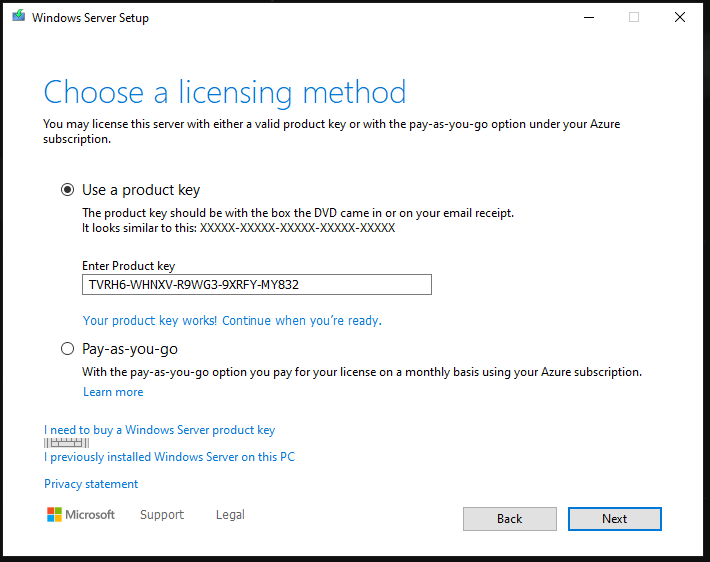Viewport: 710px width, 562px height.
Task: Minimize the Windows Server Setup window
Action: [589, 17]
